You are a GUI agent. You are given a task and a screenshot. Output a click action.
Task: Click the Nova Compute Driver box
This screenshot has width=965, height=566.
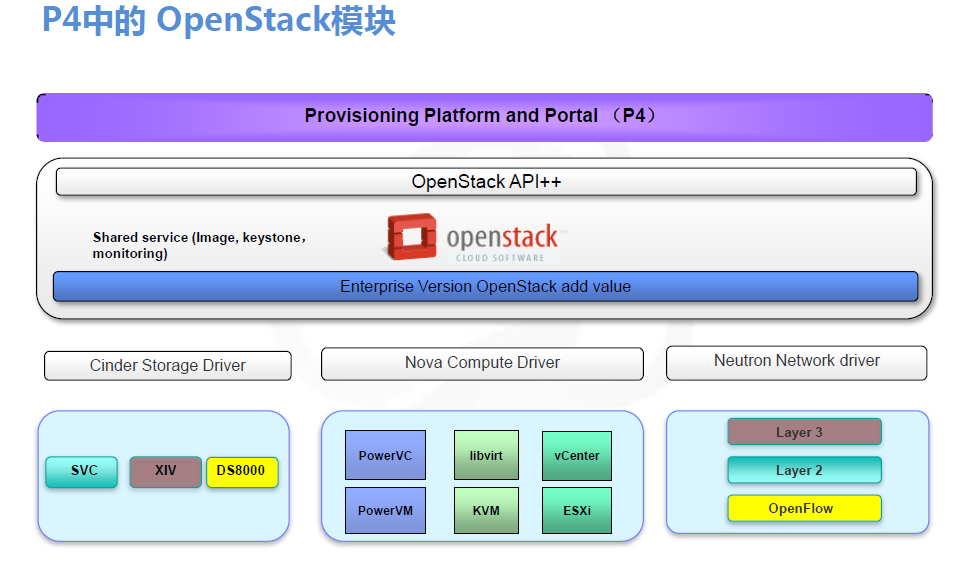point(482,363)
